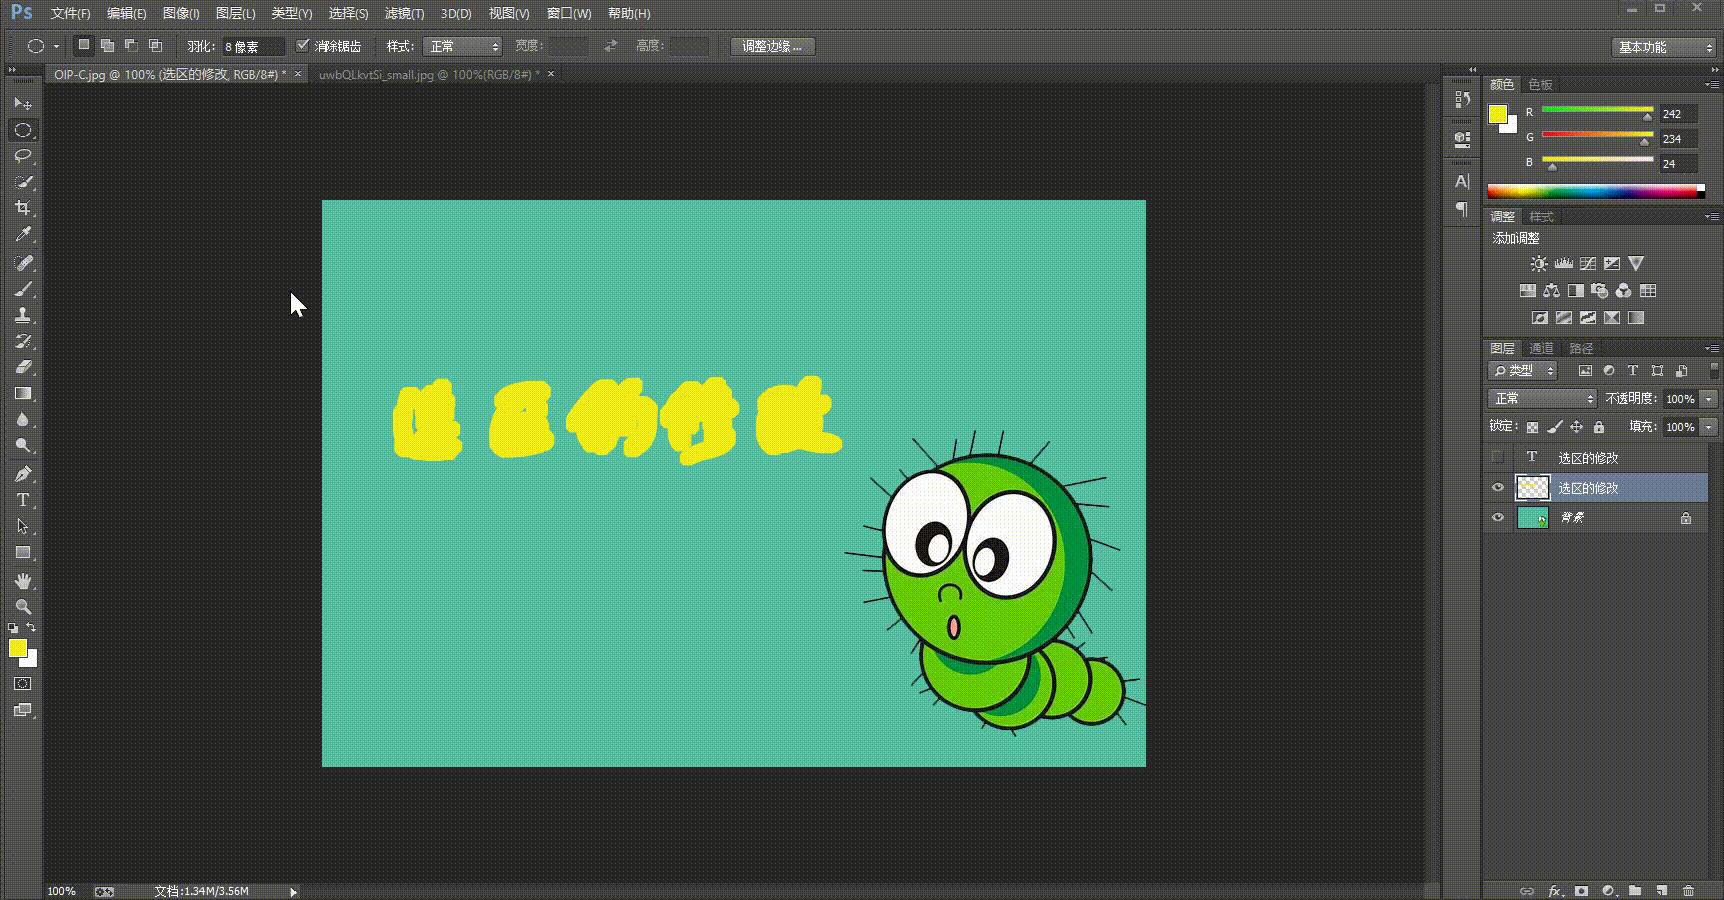The image size is (1724, 900).
Task: Click the foreground yellow color swatch in toolbox
Action: [17, 649]
